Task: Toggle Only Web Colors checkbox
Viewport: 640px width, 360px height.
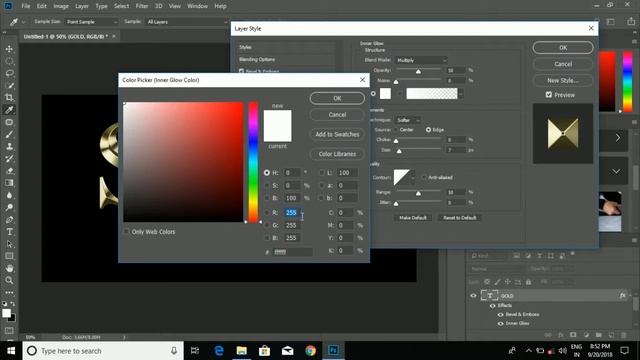Action: point(127,231)
